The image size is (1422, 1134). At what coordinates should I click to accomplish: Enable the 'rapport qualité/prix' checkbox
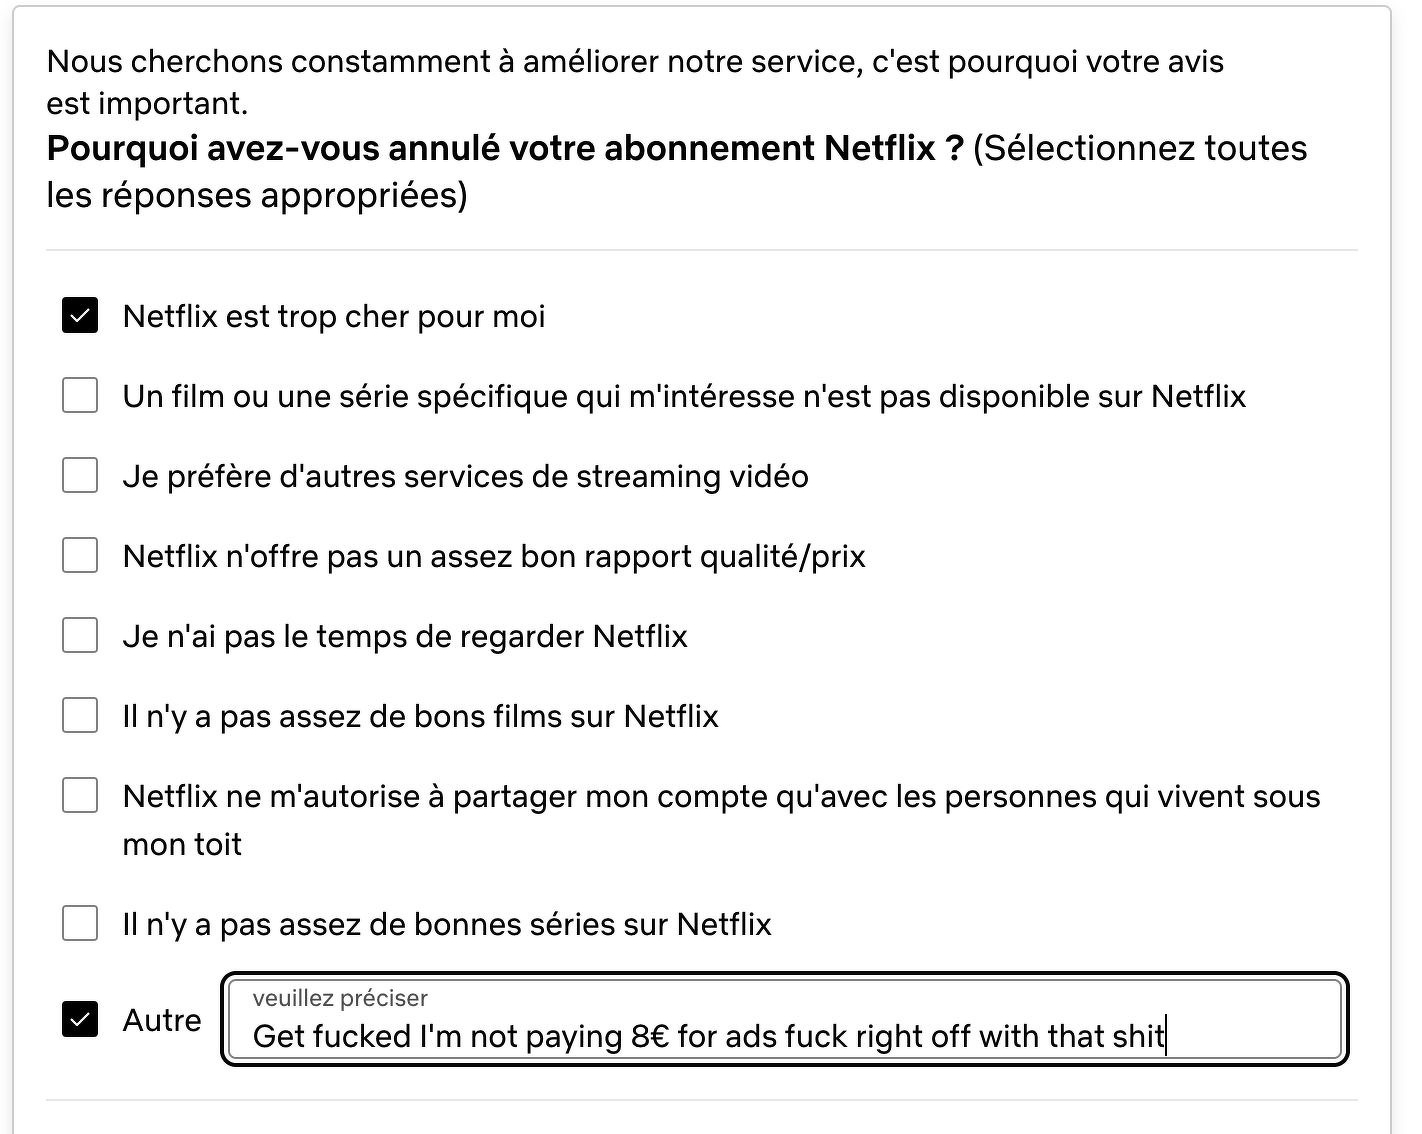coord(80,555)
